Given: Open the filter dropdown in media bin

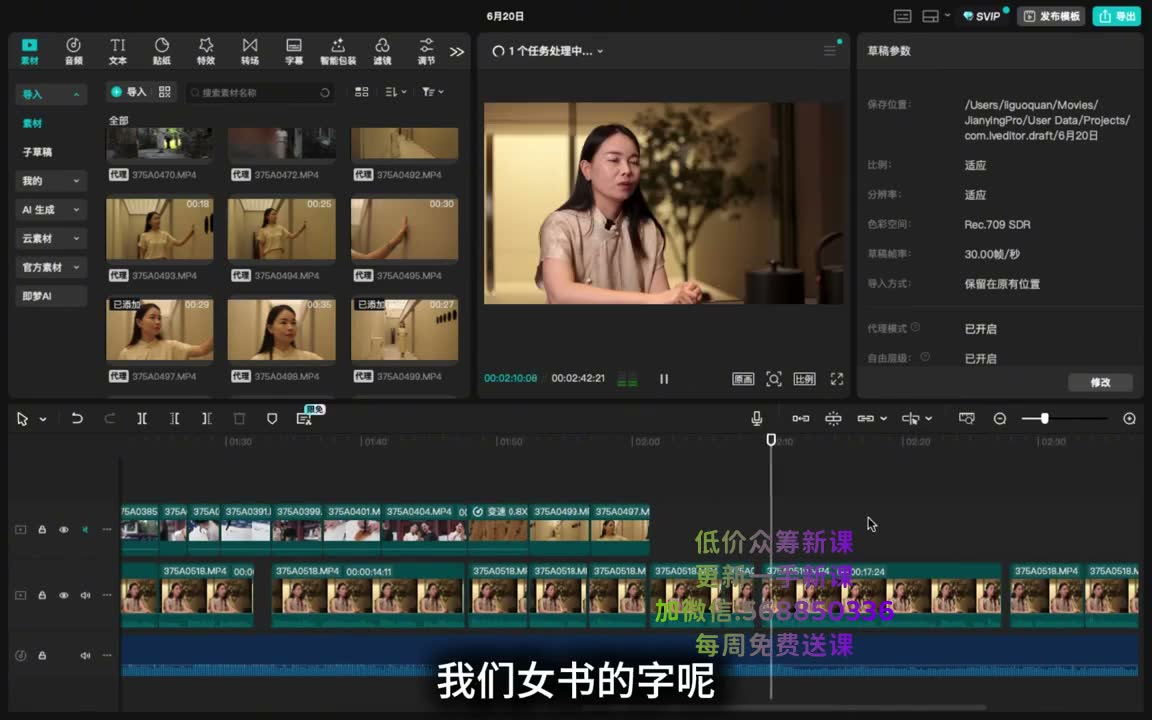Looking at the screenshot, I should click(x=433, y=92).
